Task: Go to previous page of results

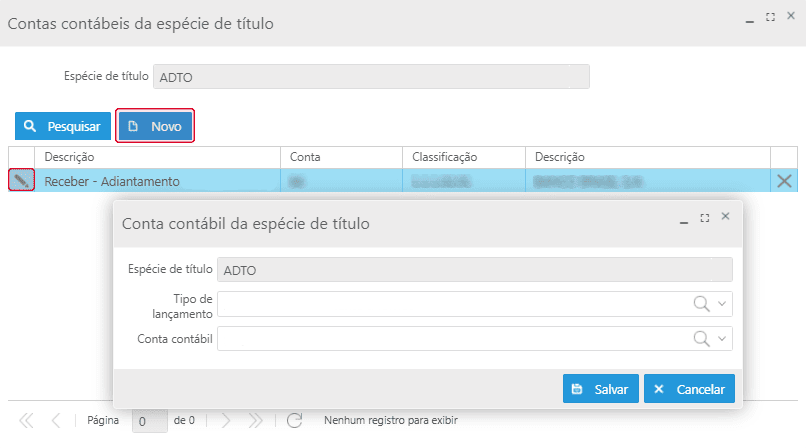Action: 56,421
